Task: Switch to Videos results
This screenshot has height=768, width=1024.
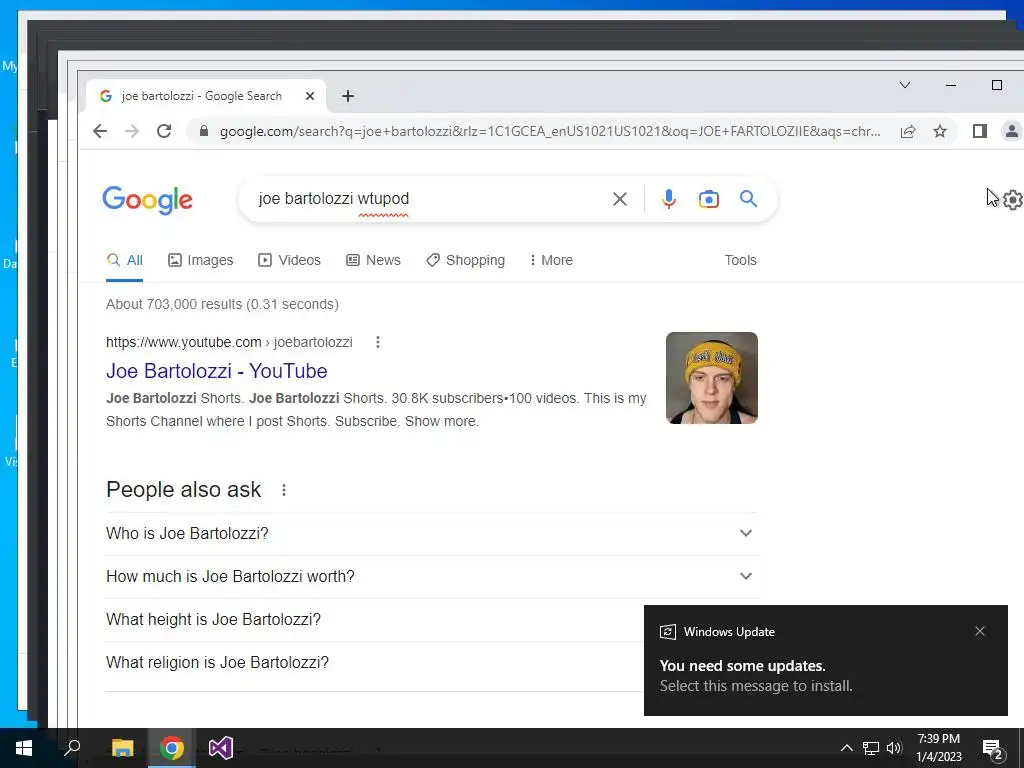Action: (x=289, y=260)
